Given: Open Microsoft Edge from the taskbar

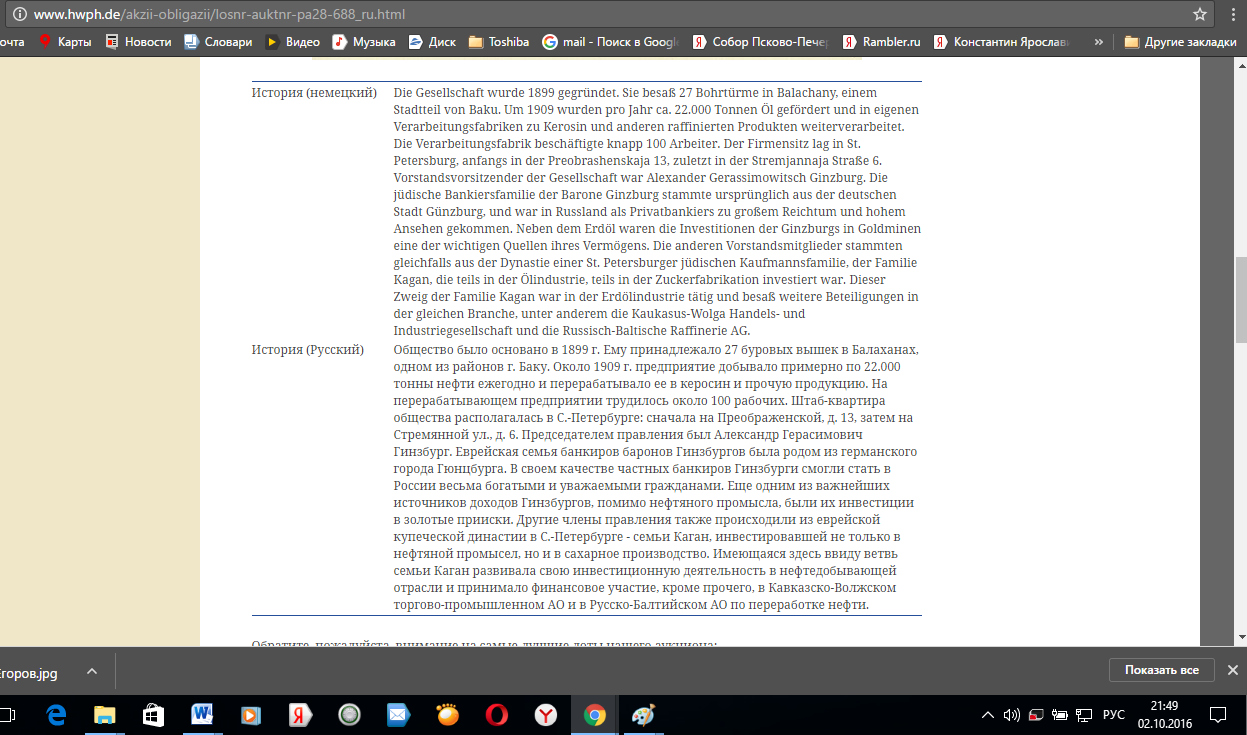Looking at the screenshot, I should 56,715.
